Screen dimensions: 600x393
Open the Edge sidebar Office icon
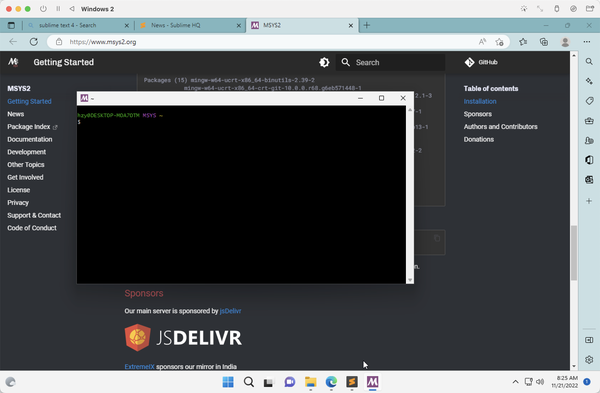coord(589,160)
